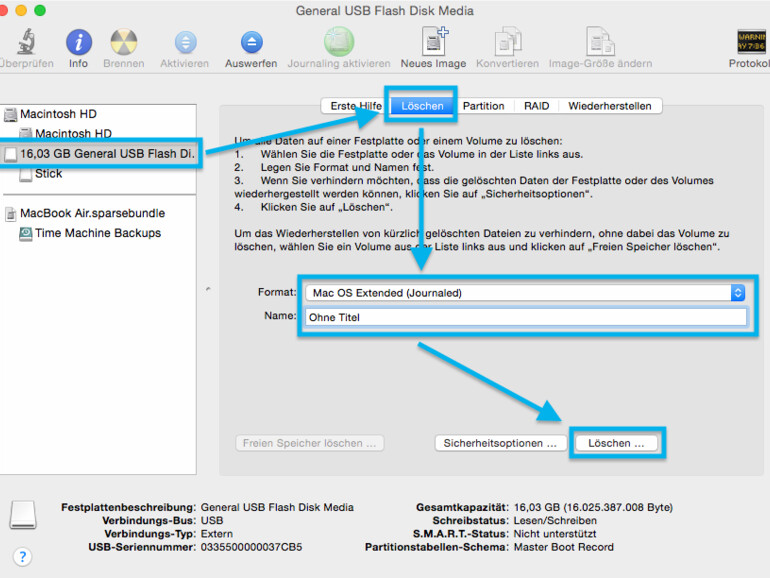Image resolution: width=770 pixels, height=578 pixels.
Task: Click the Journaling aktivieren icon
Action: coord(339,41)
